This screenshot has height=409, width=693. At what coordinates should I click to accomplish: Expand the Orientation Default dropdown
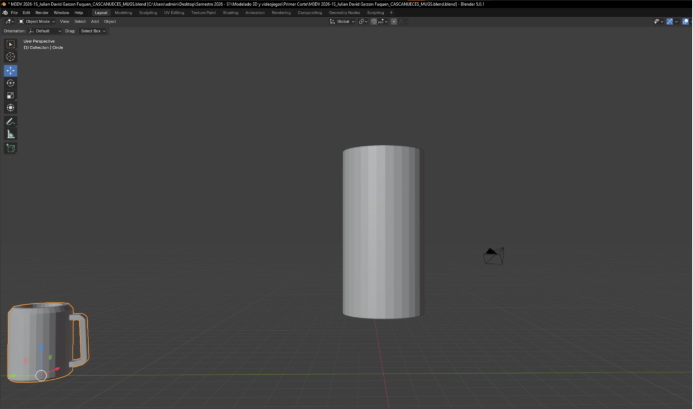tap(45, 31)
